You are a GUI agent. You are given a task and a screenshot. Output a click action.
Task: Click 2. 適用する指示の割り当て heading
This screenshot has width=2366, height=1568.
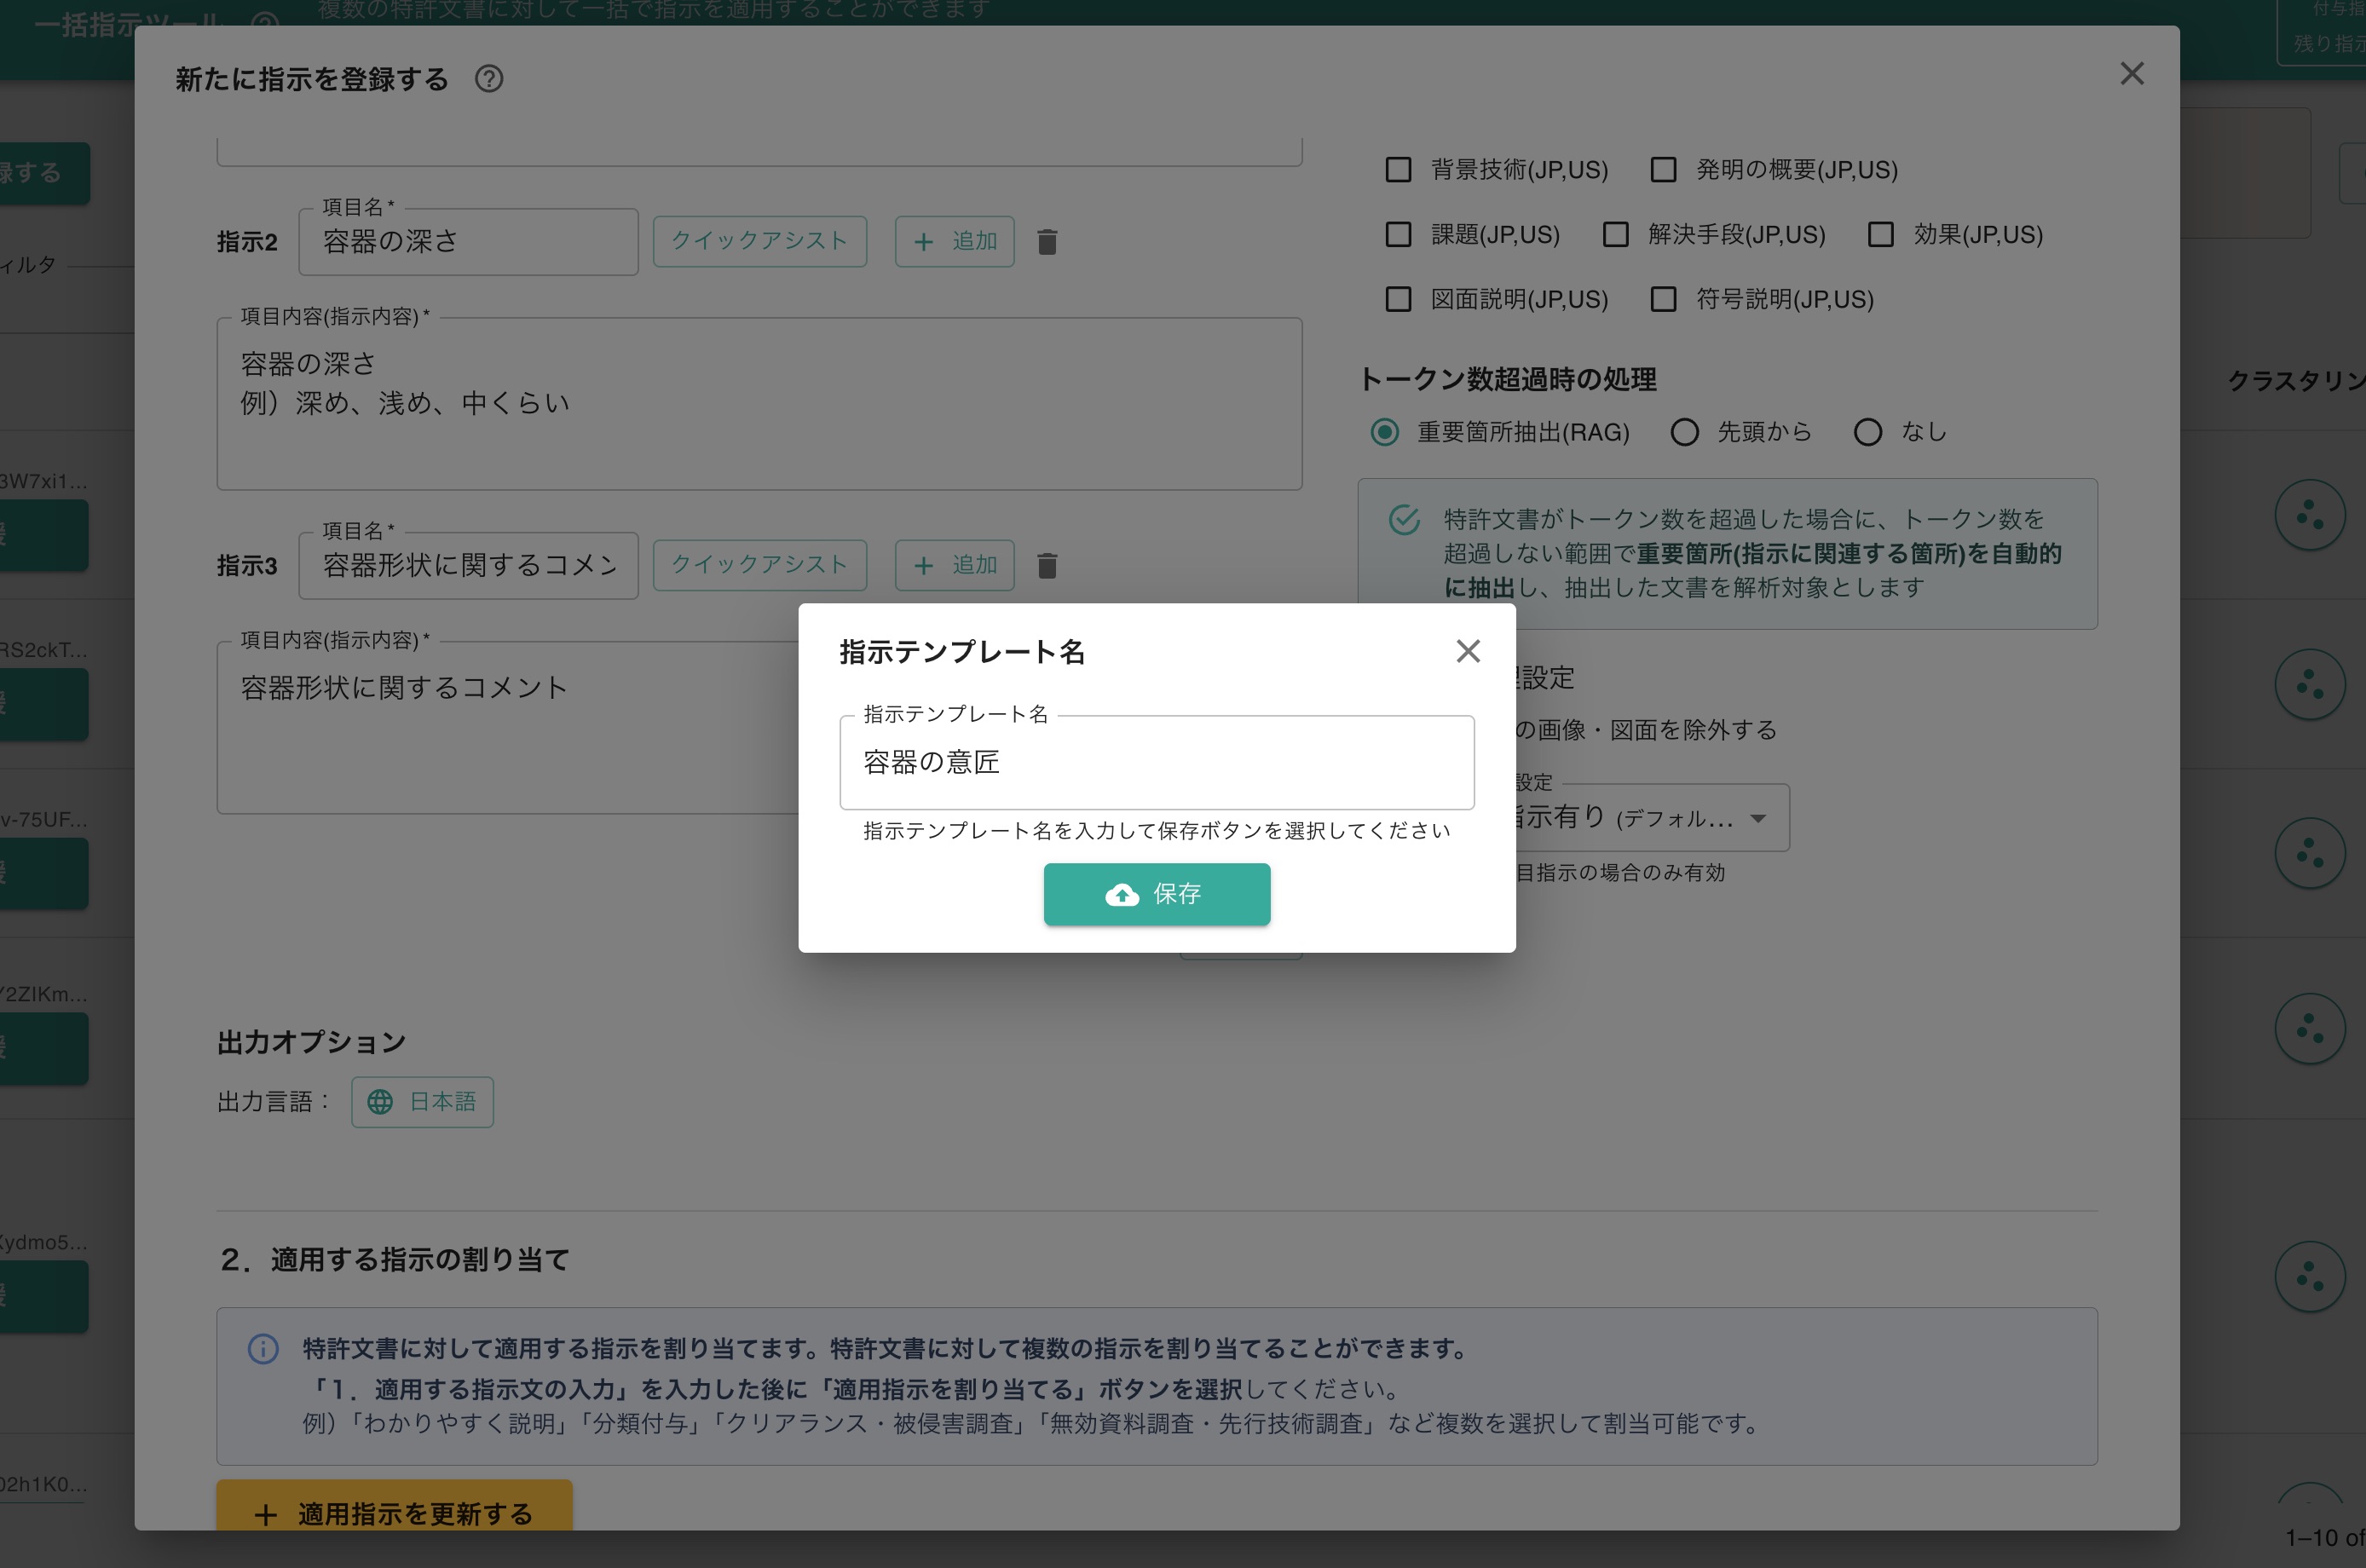(395, 1260)
